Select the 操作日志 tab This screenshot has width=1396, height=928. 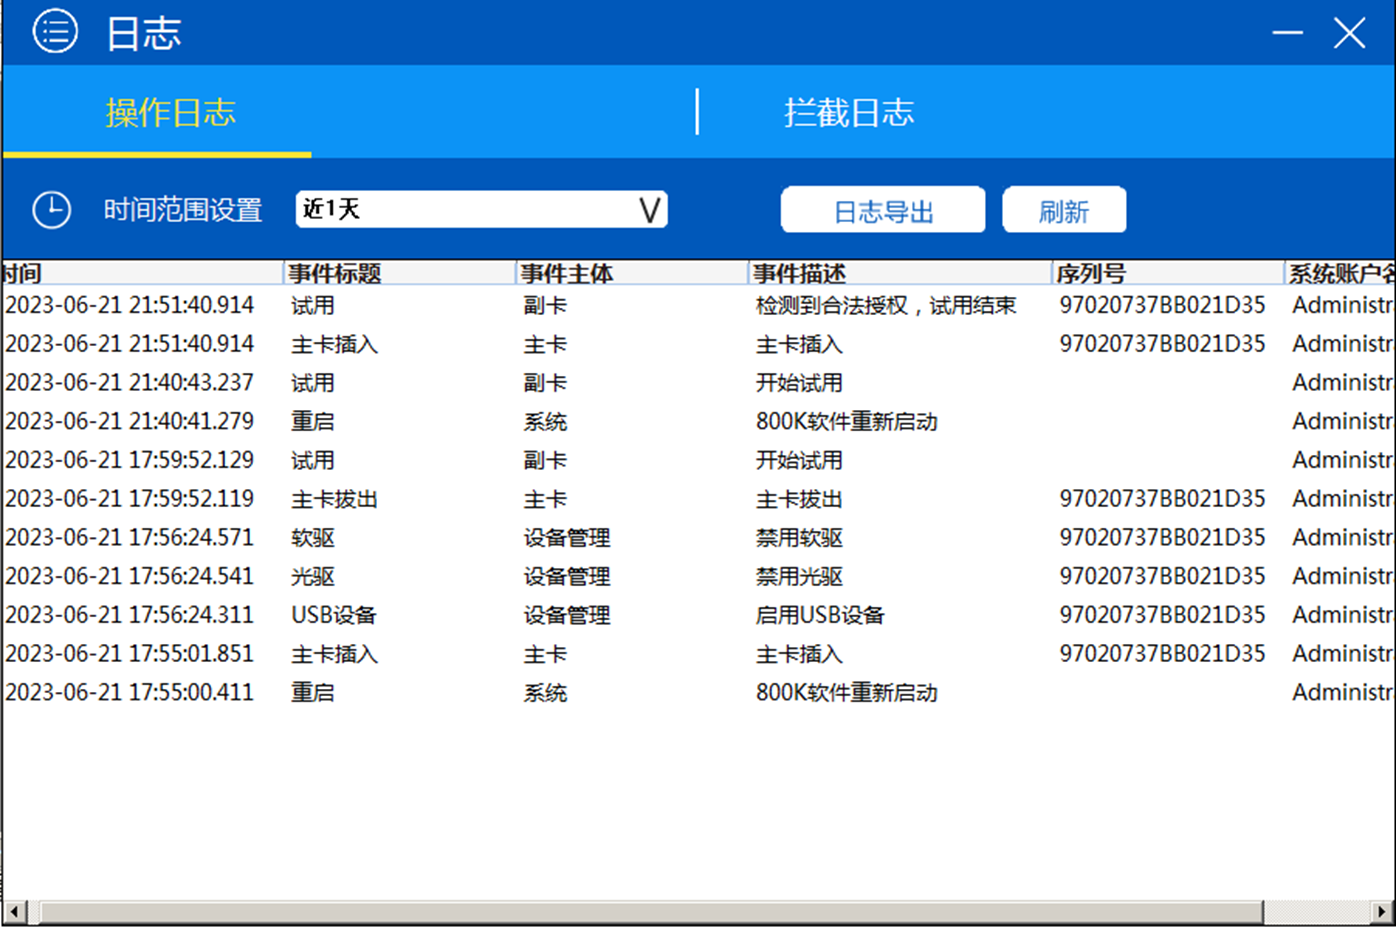pyautogui.click(x=172, y=112)
